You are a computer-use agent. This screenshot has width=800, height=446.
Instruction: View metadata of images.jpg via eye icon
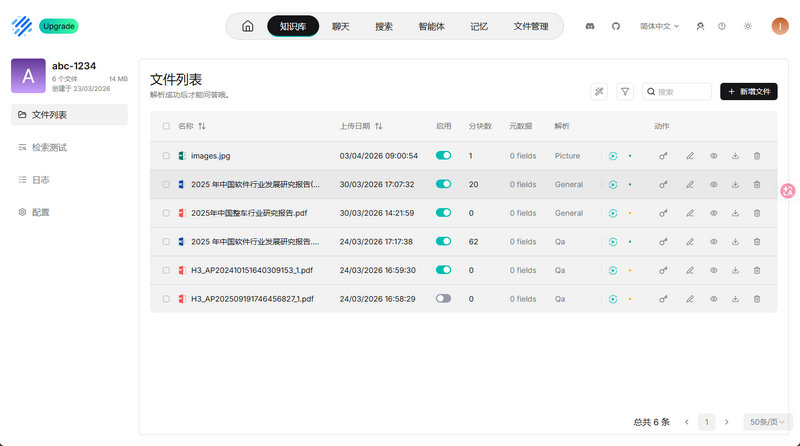click(714, 156)
